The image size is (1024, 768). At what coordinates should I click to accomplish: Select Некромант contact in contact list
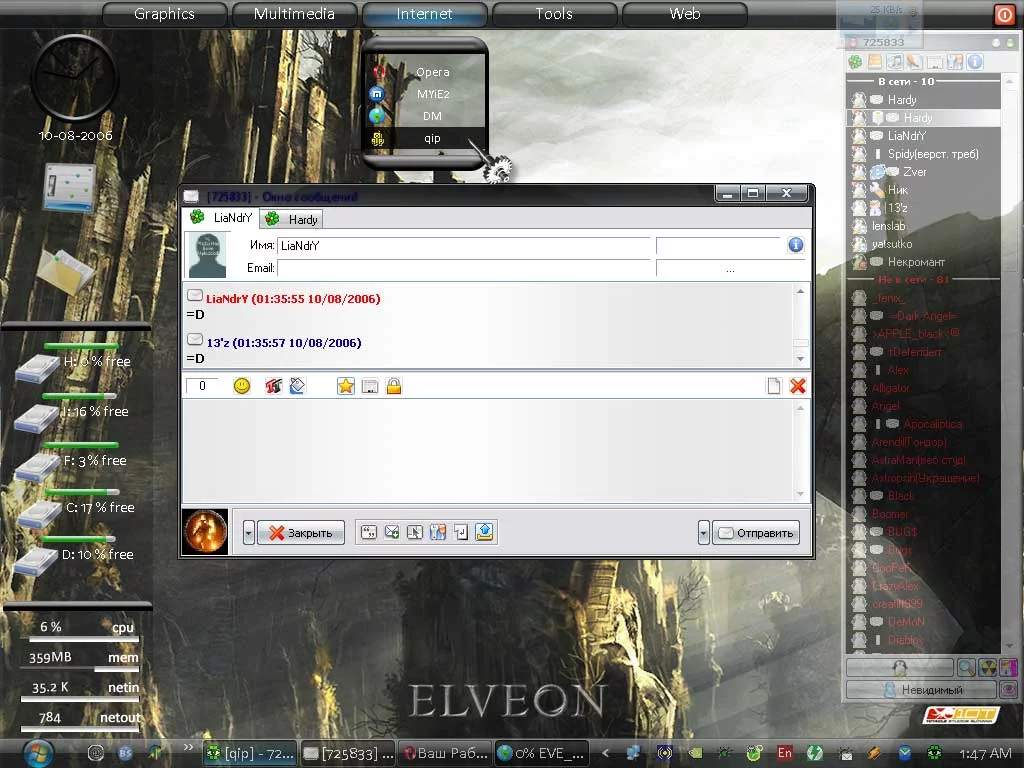[923, 262]
